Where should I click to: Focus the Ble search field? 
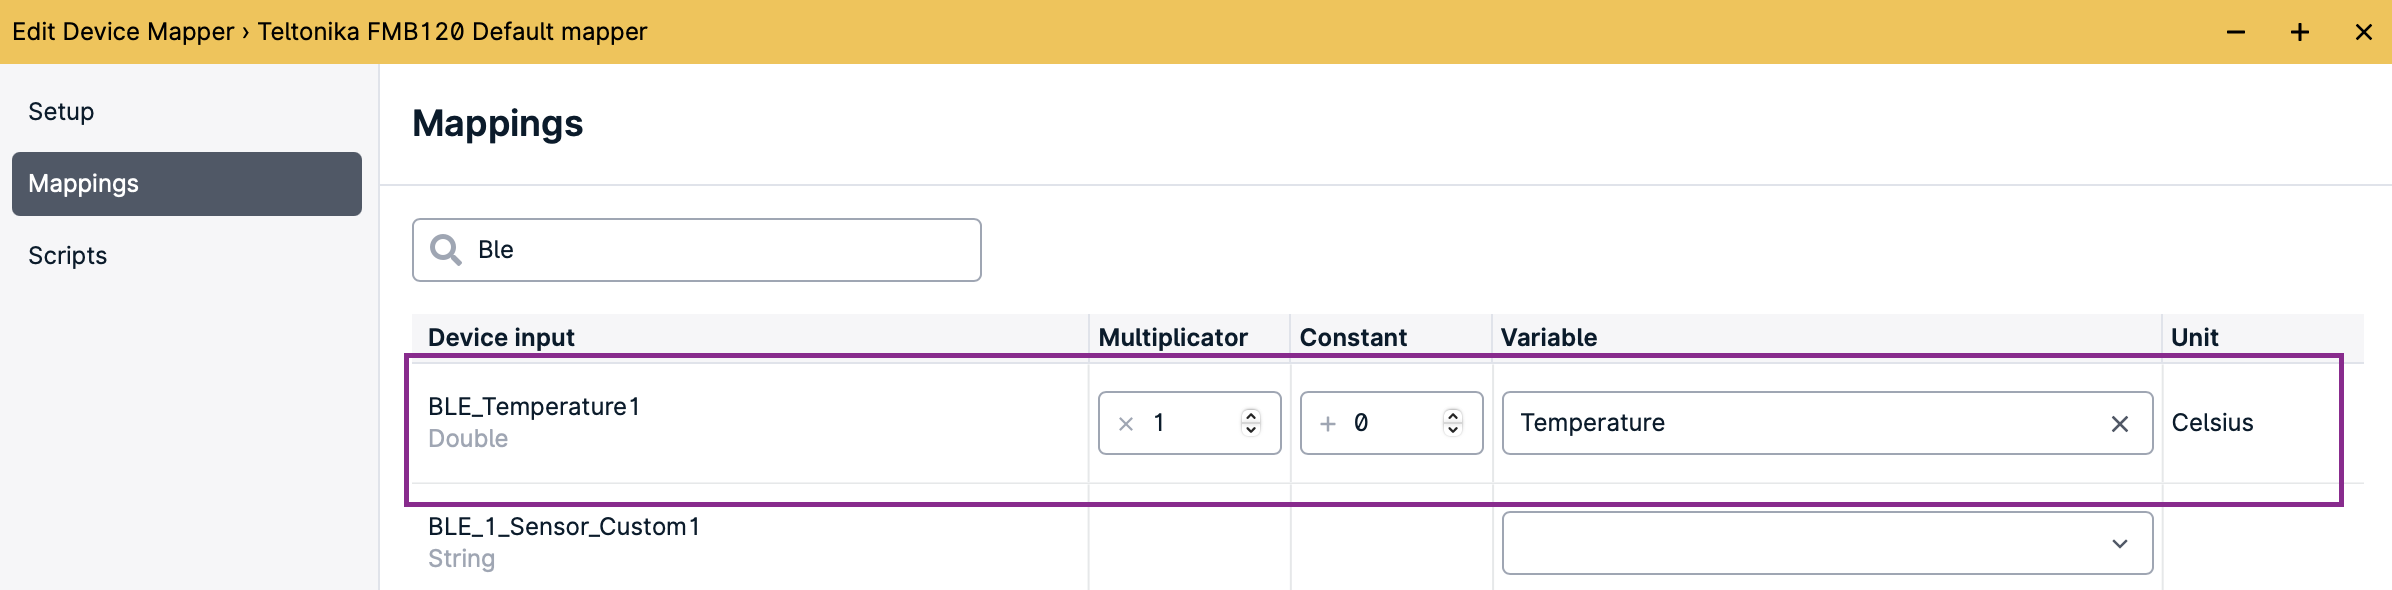click(x=697, y=250)
